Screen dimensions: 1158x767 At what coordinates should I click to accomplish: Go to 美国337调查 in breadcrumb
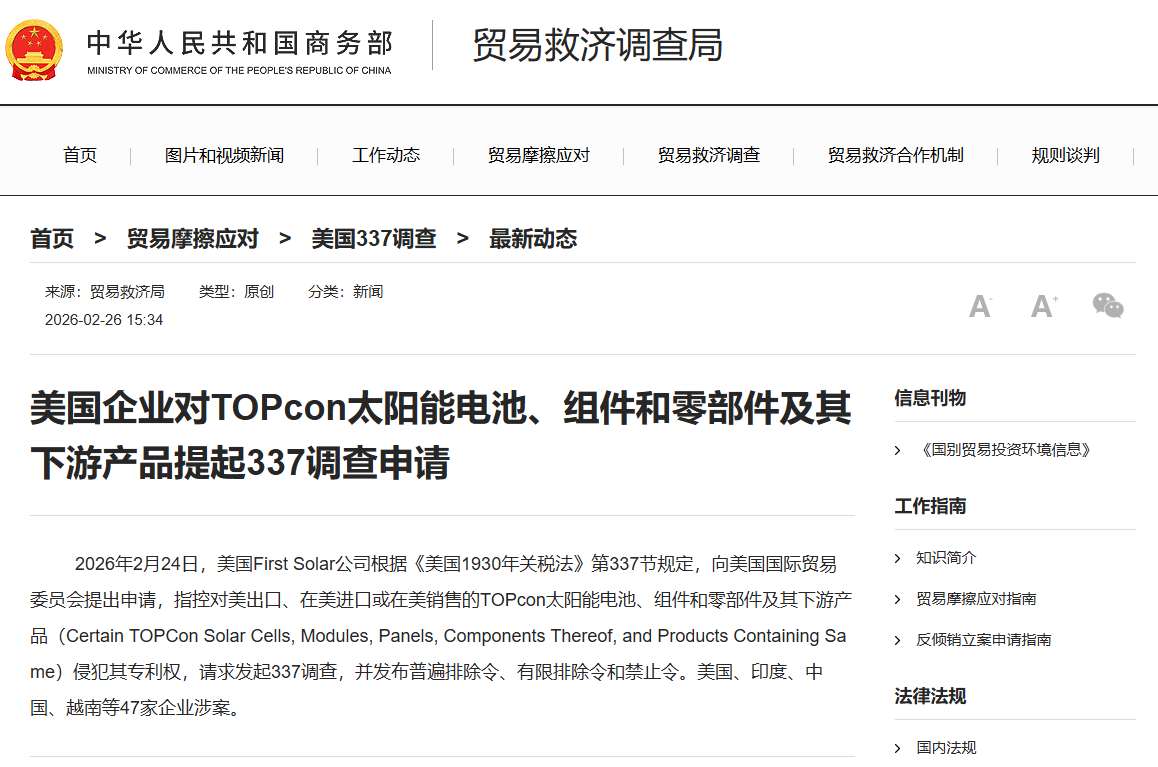point(374,238)
